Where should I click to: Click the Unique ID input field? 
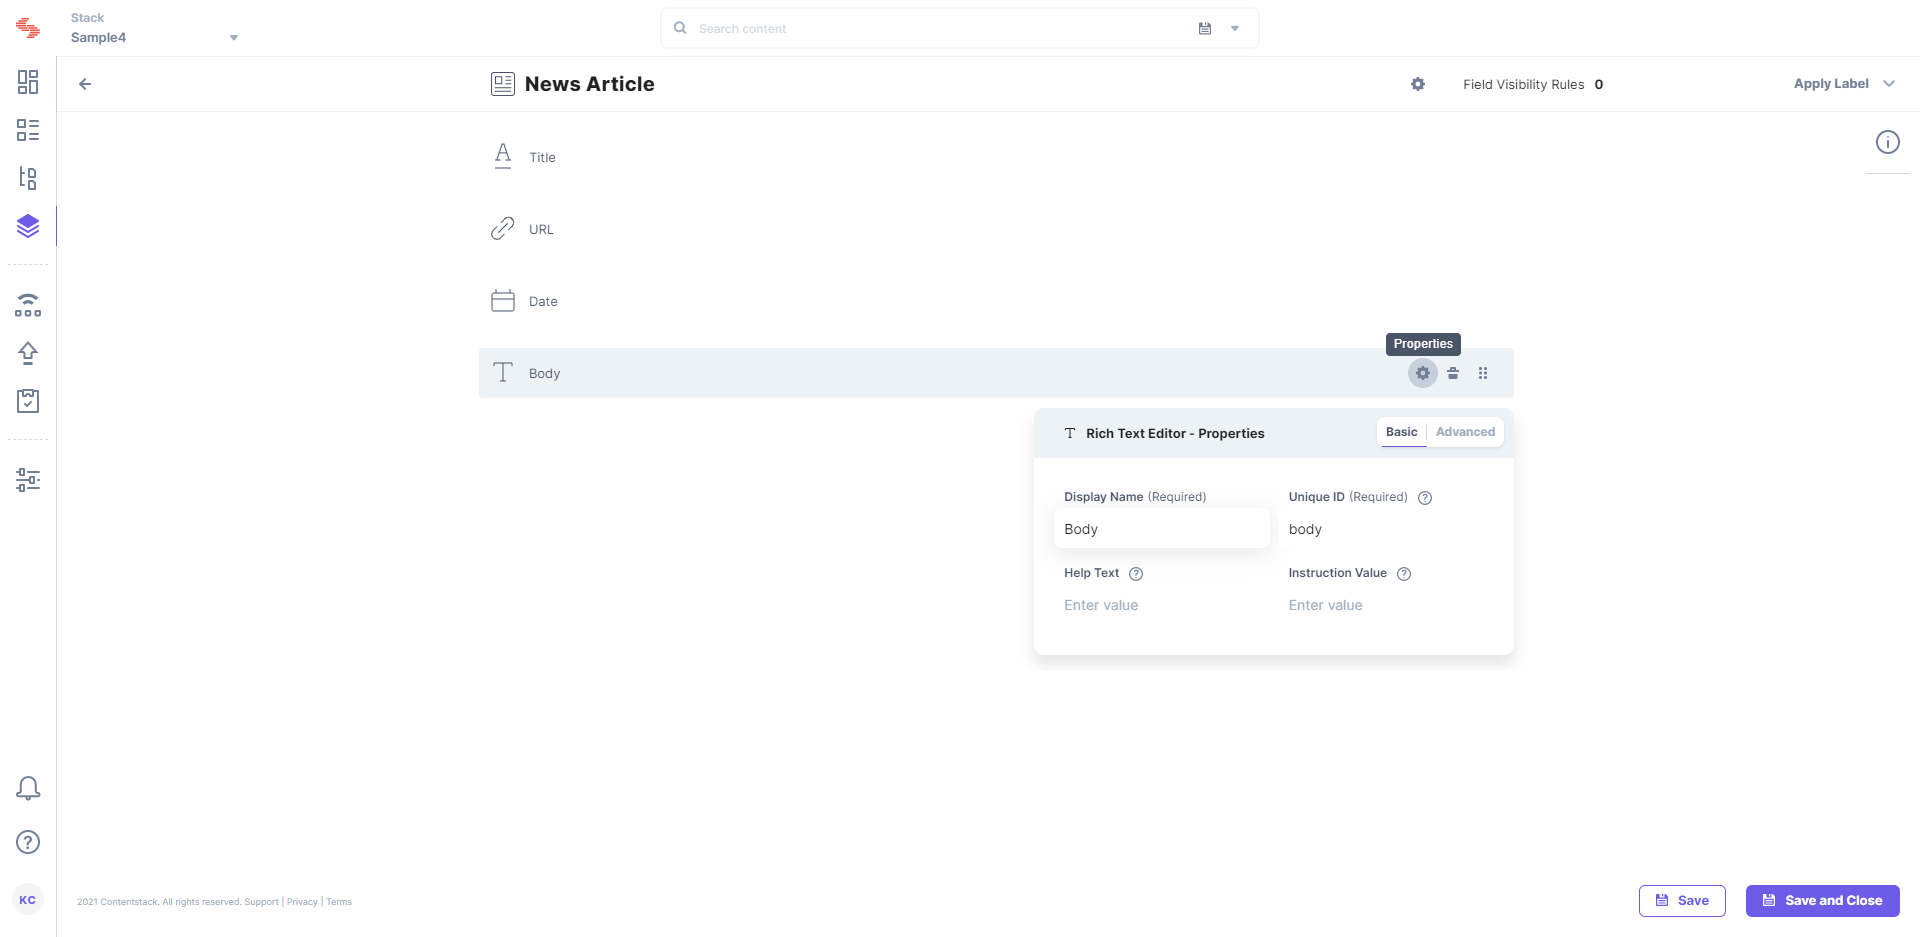1386,529
